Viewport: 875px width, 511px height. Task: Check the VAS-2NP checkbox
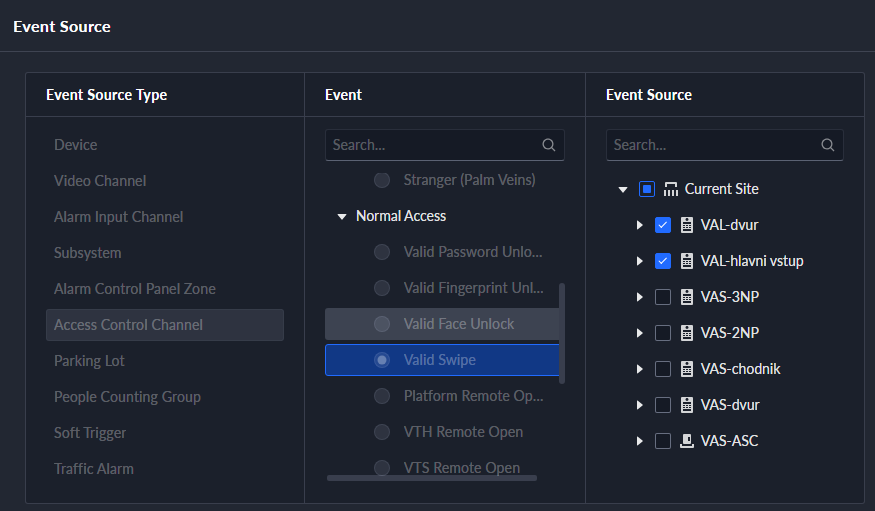pos(663,333)
